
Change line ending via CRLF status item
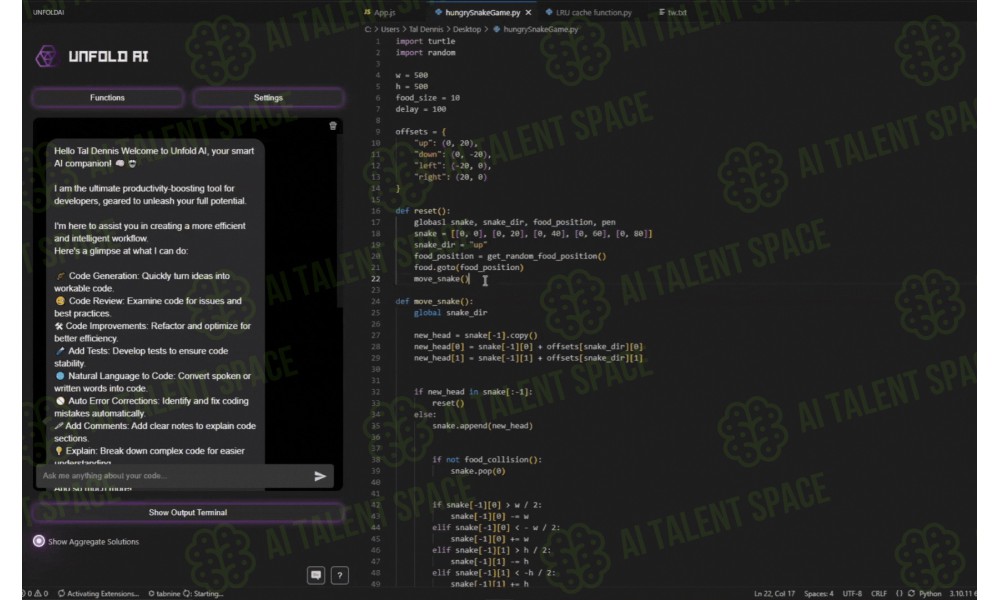click(x=879, y=594)
